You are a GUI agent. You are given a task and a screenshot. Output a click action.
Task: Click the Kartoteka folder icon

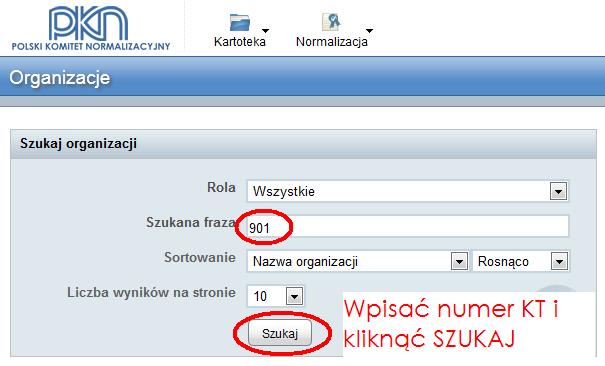[240, 22]
